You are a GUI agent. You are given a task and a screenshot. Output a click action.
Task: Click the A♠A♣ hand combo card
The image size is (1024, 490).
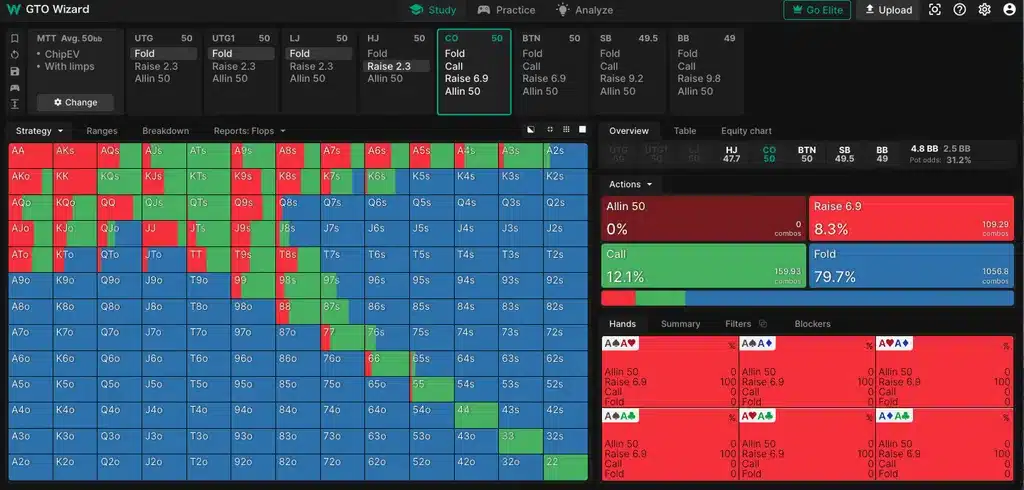click(669, 444)
